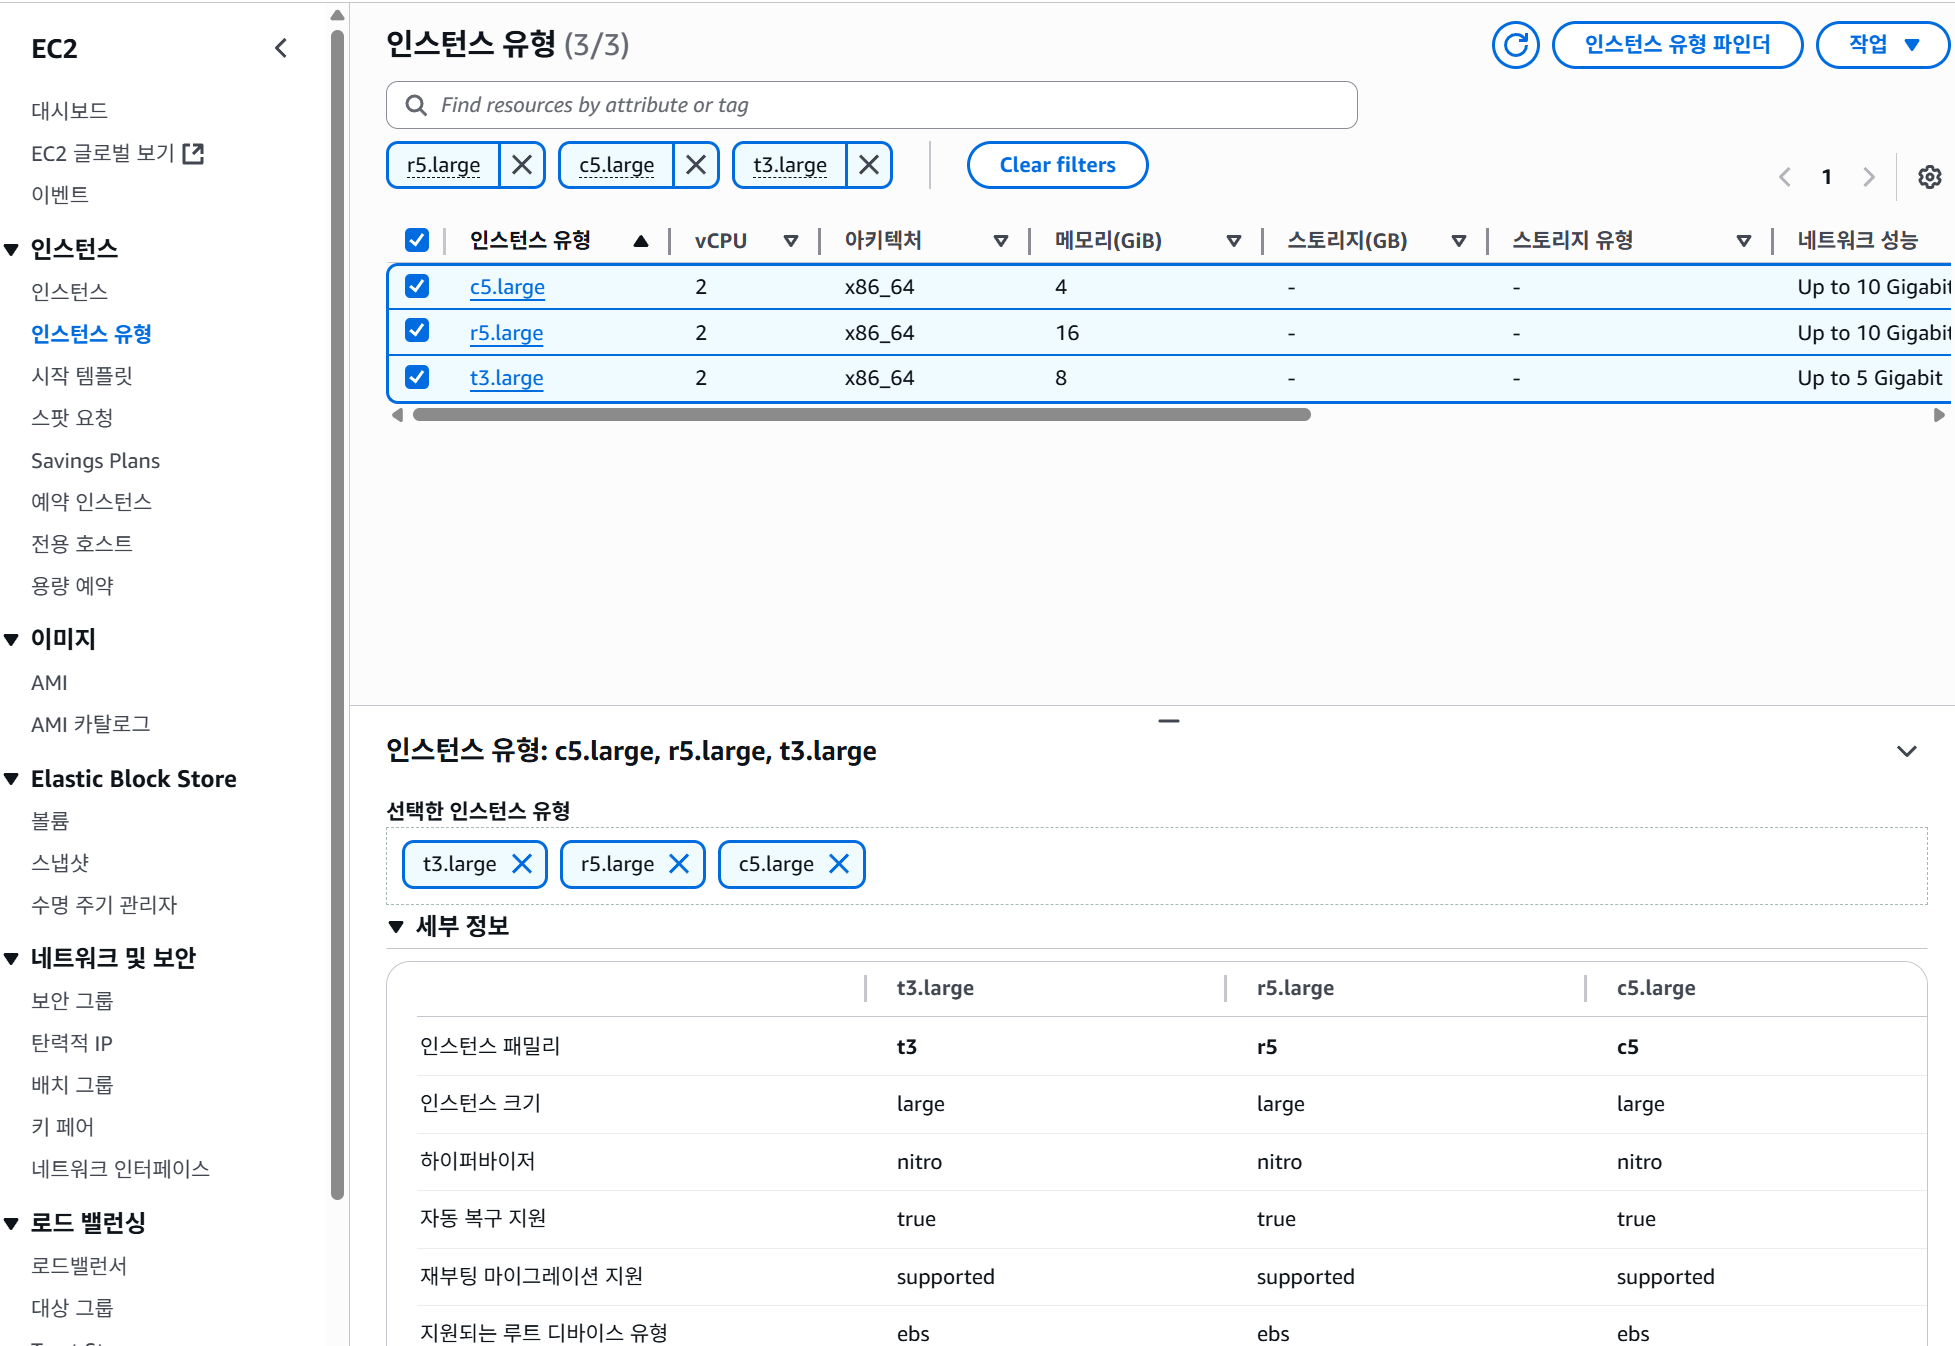Collapse the EC2 sidebar with arrow
Image resolution: width=1955 pixels, height=1346 pixels.
pos(281,48)
